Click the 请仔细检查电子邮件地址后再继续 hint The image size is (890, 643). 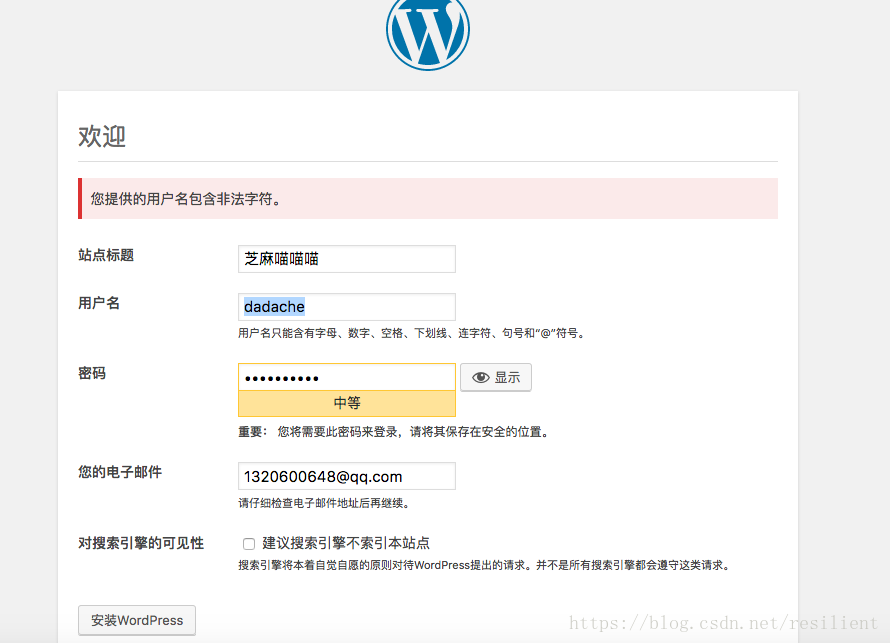(324, 503)
